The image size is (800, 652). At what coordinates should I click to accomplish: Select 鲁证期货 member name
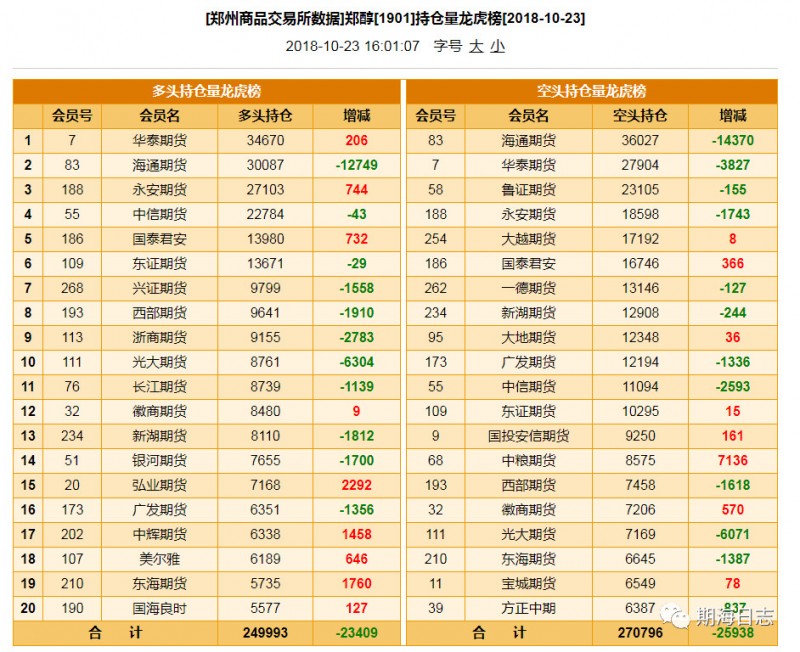(528, 190)
